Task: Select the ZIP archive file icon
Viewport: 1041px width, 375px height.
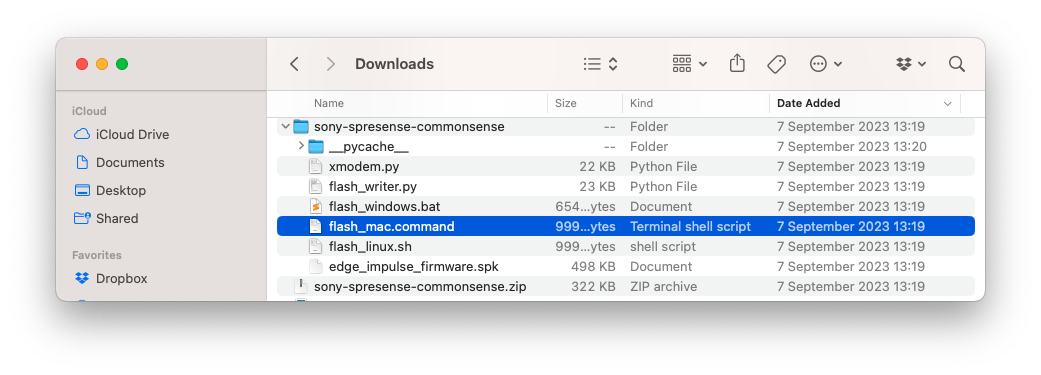Action: [301, 286]
